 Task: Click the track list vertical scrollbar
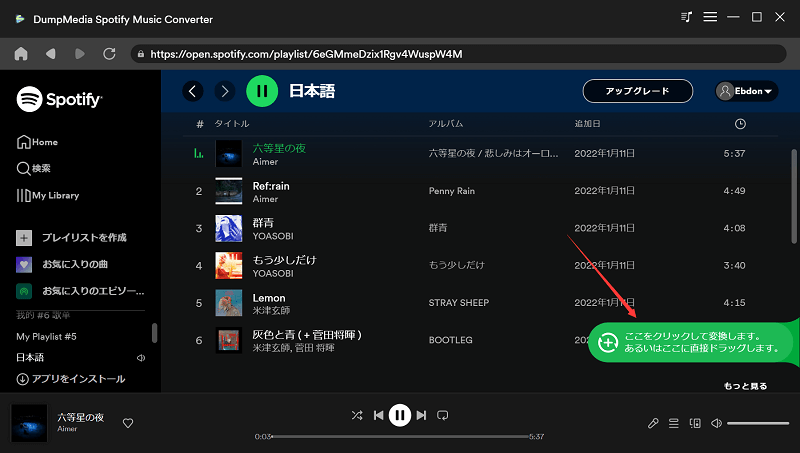pos(794,196)
